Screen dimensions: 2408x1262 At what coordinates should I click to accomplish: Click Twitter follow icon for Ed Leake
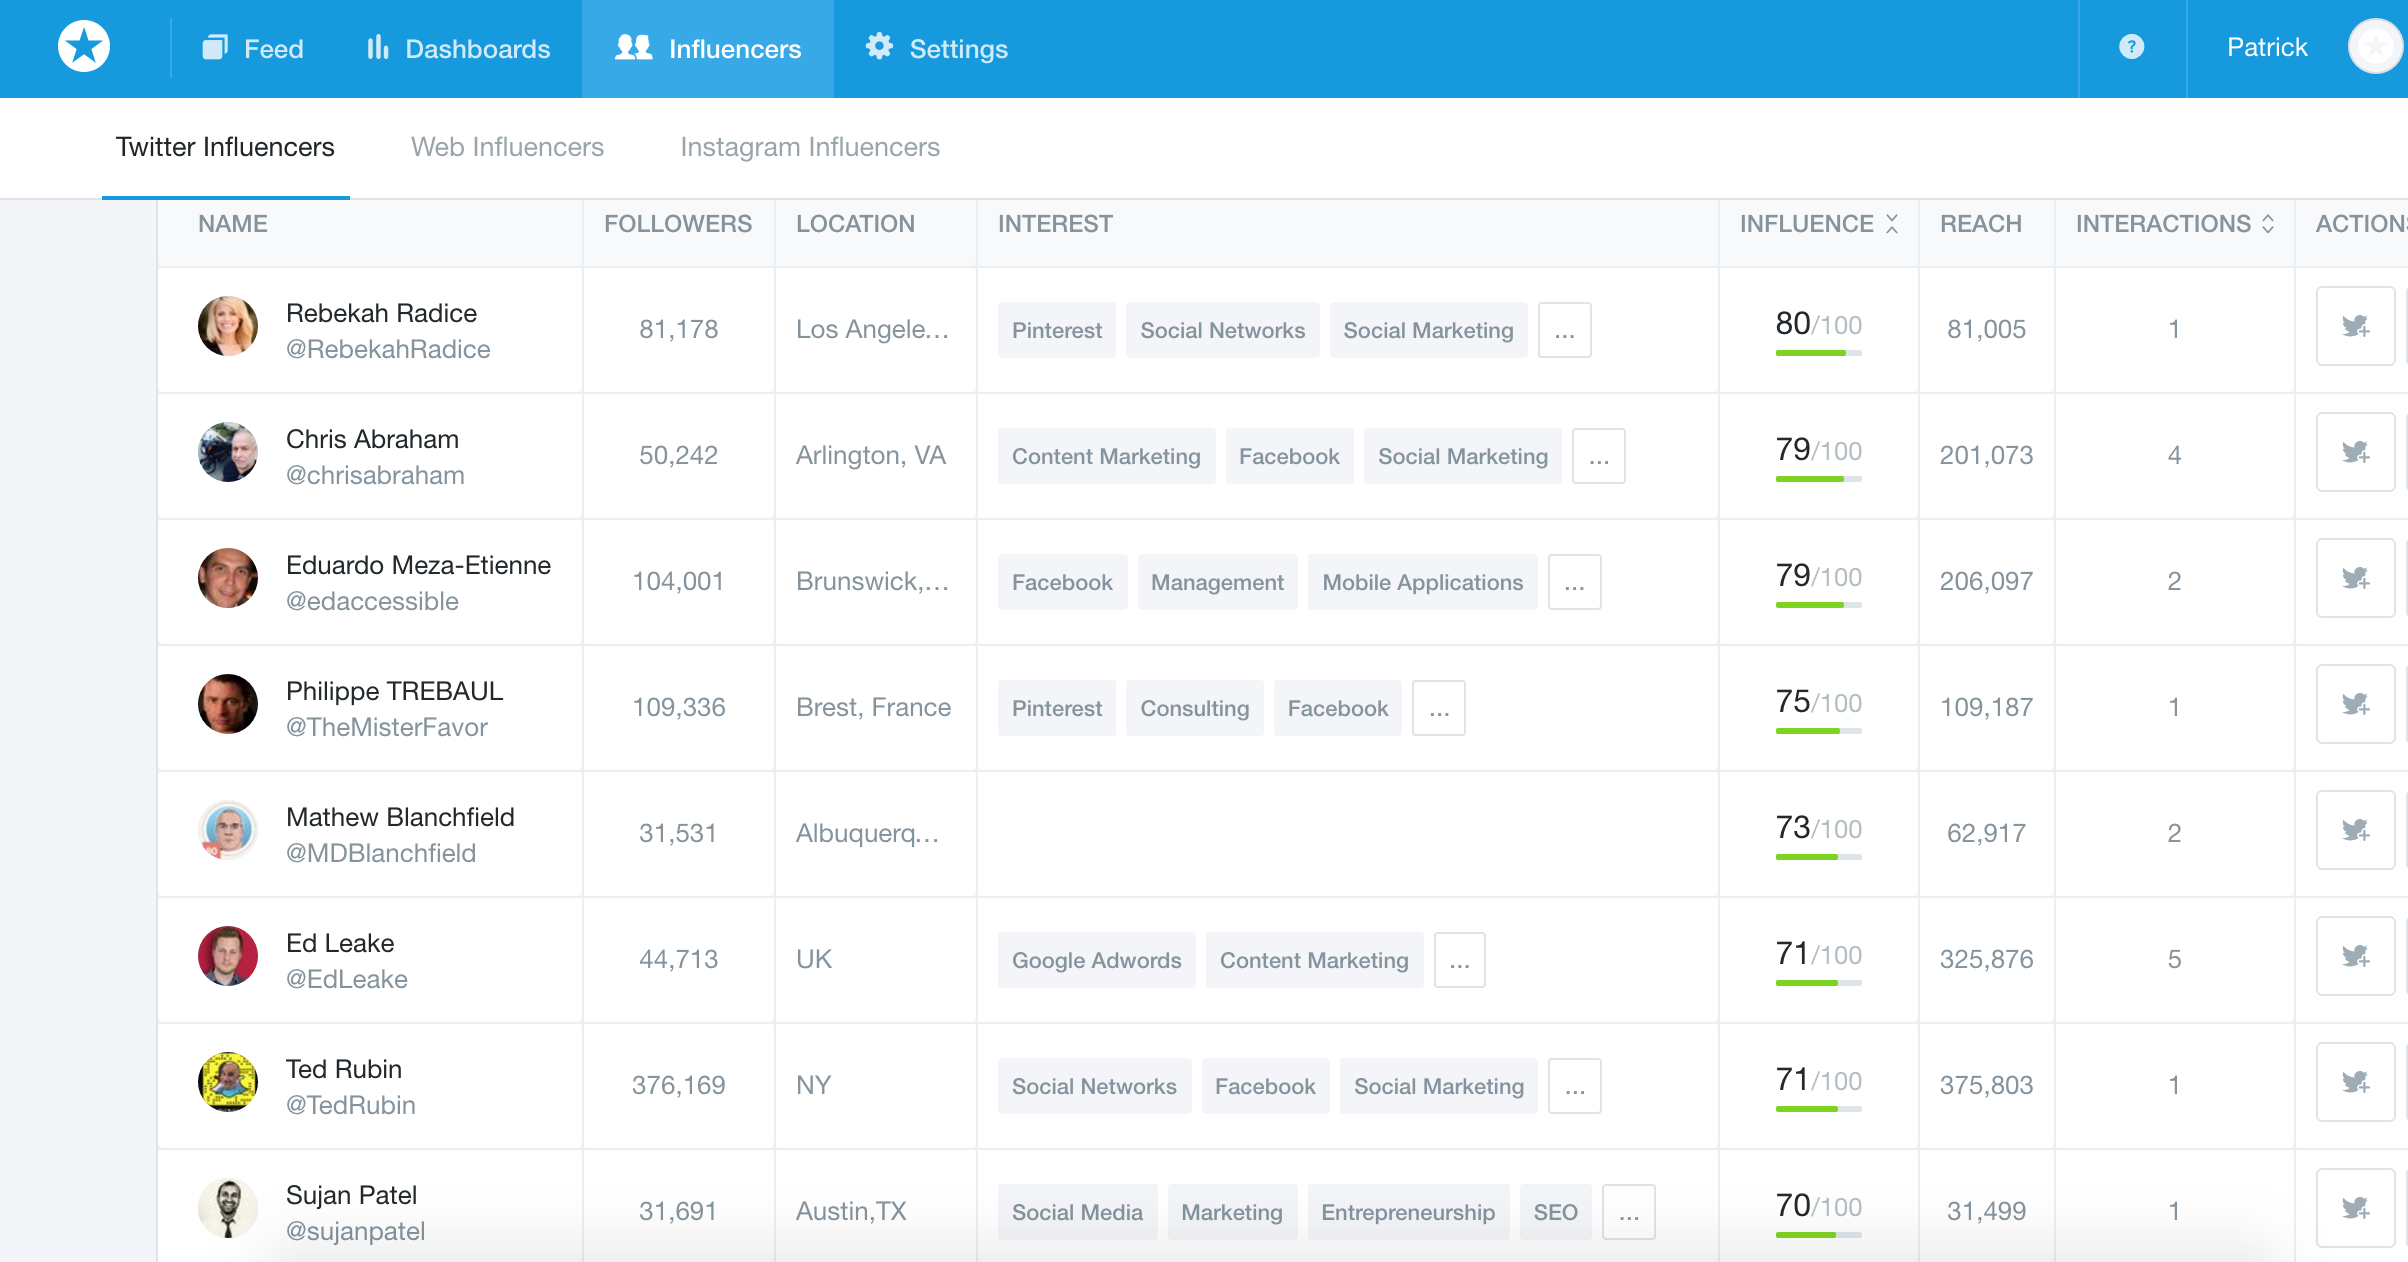(2355, 957)
